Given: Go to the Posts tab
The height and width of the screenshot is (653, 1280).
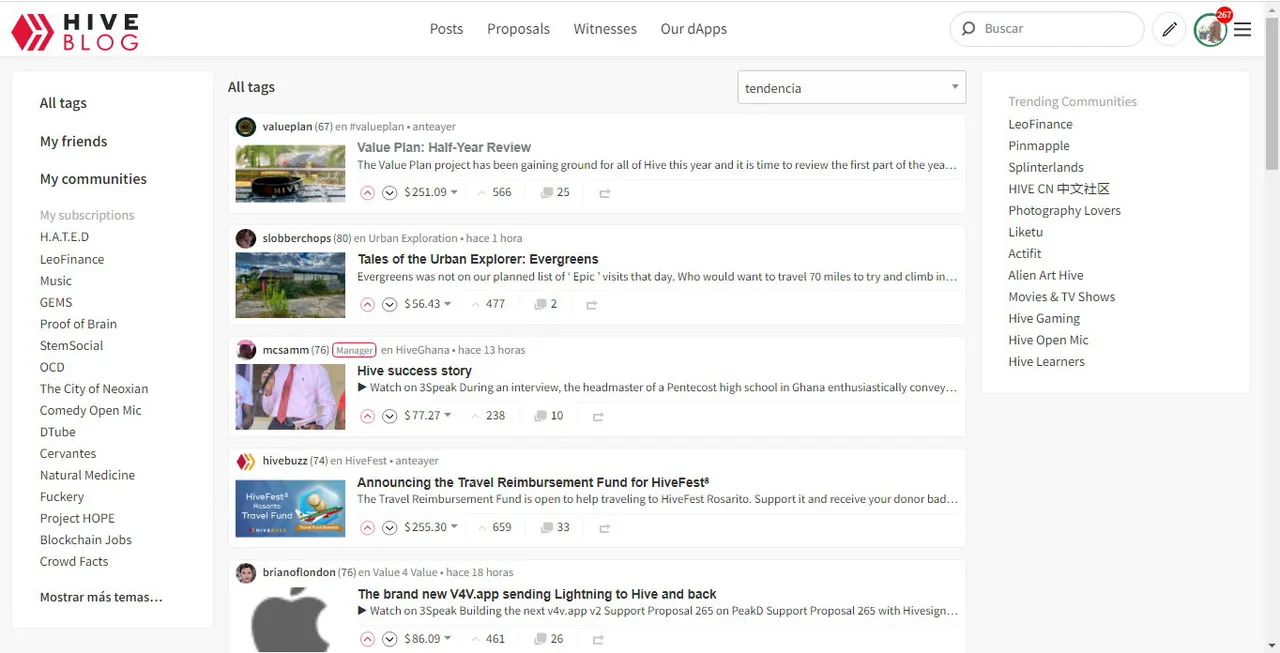Looking at the screenshot, I should pyautogui.click(x=446, y=29).
